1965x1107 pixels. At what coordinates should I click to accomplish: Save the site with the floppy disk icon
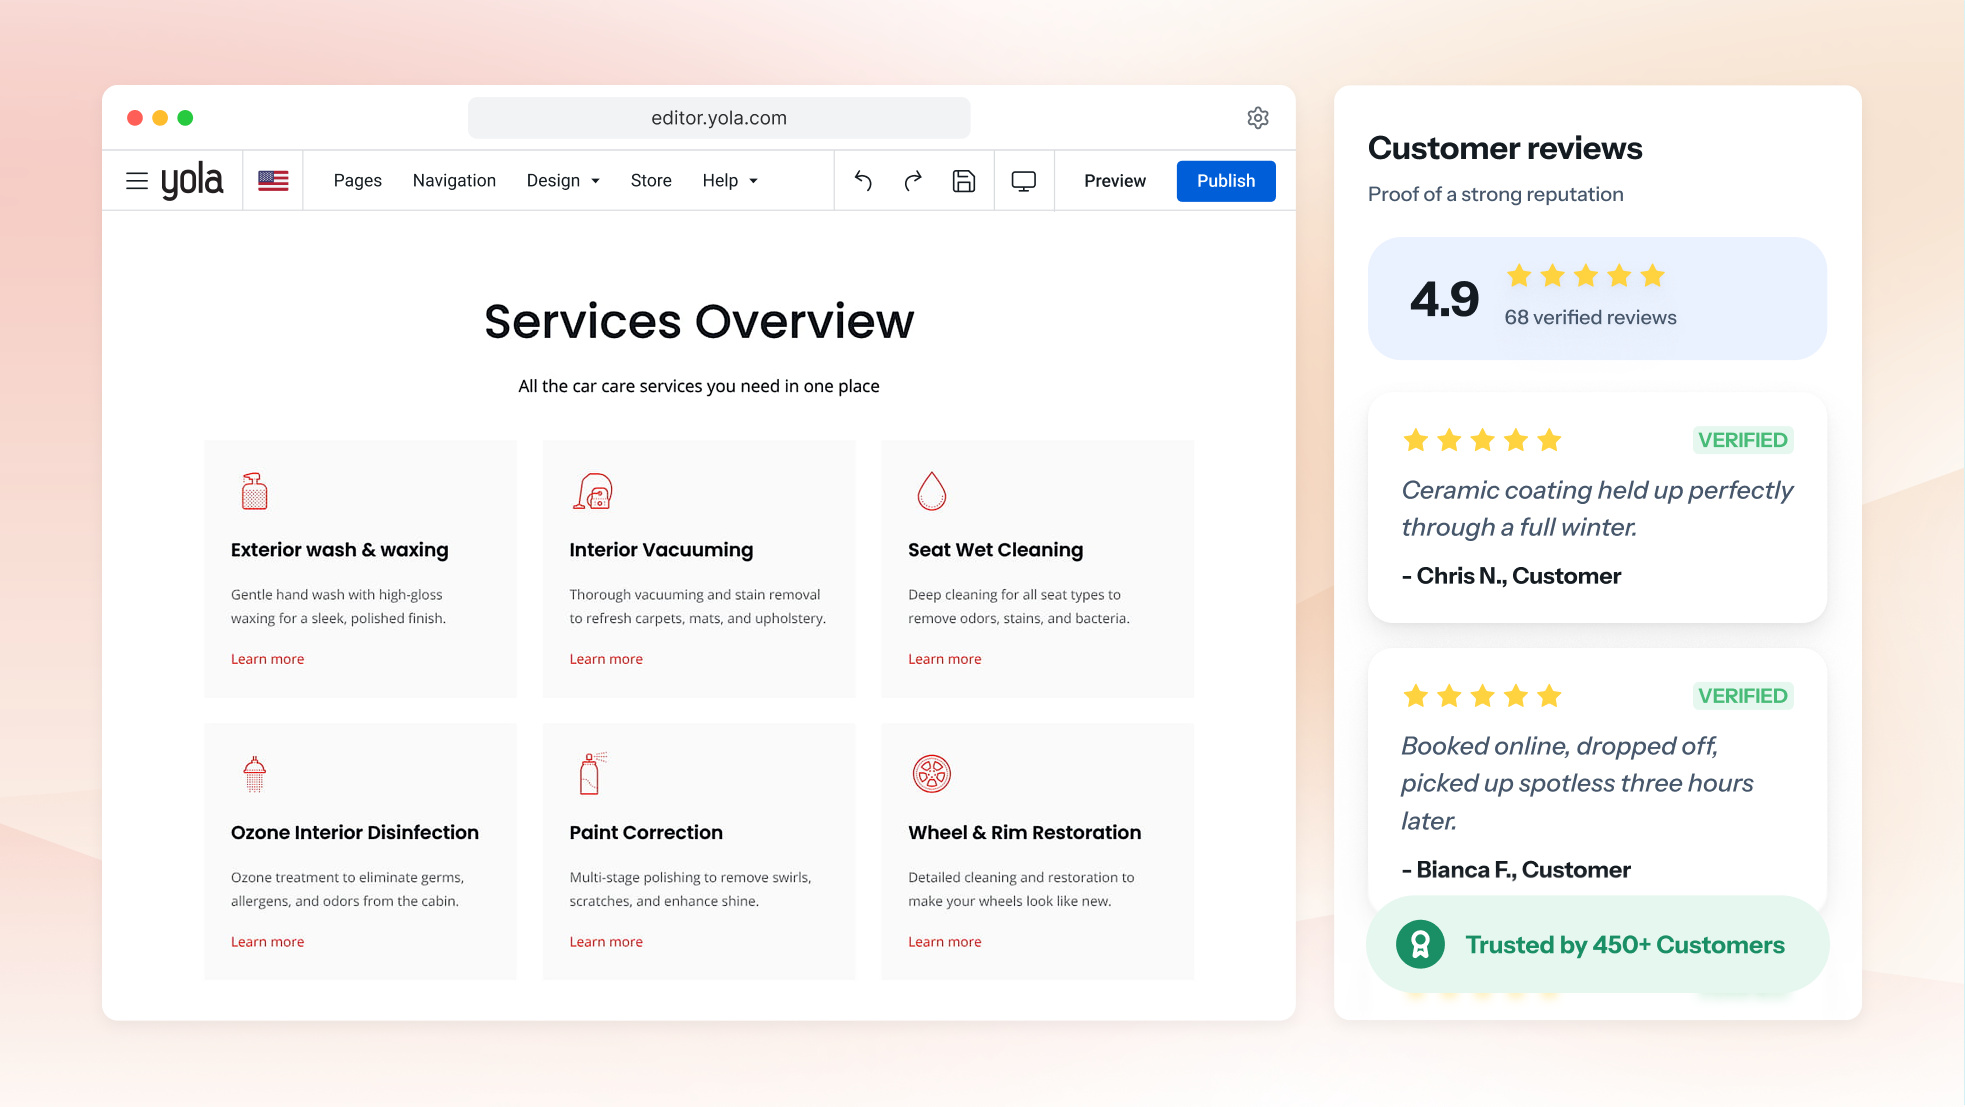(964, 181)
